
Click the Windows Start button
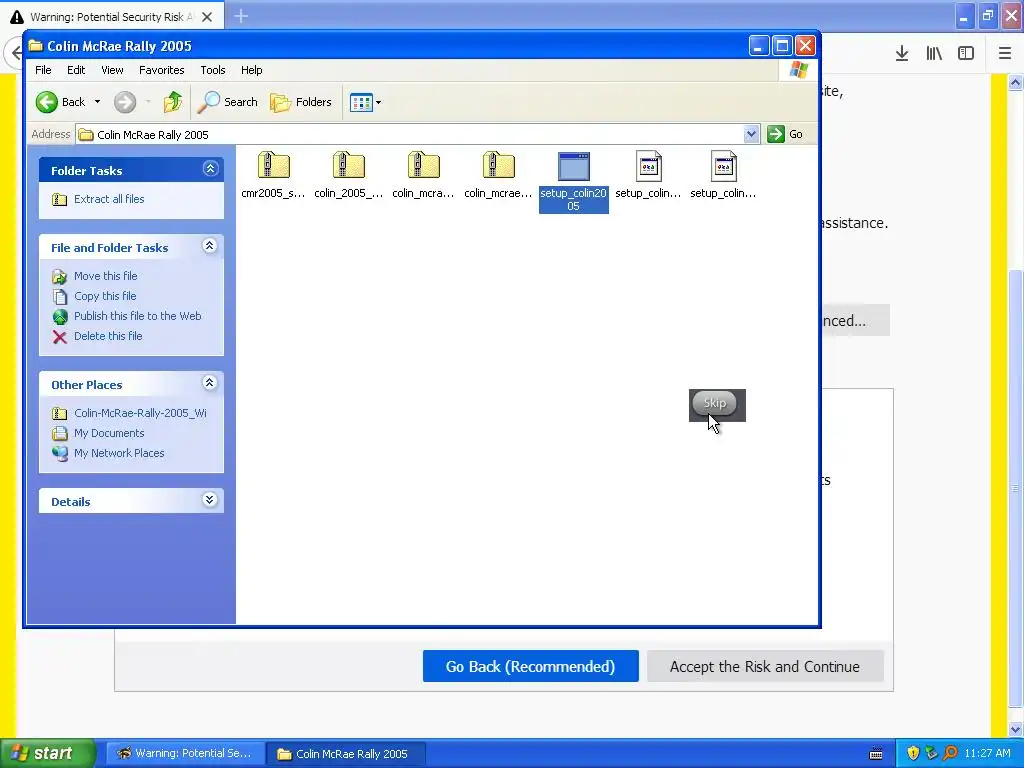(x=47, y=753)
